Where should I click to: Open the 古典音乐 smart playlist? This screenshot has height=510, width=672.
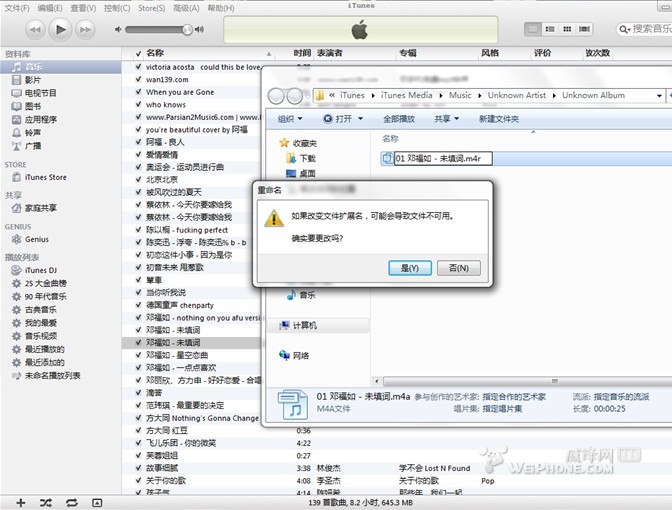point(40,310)
